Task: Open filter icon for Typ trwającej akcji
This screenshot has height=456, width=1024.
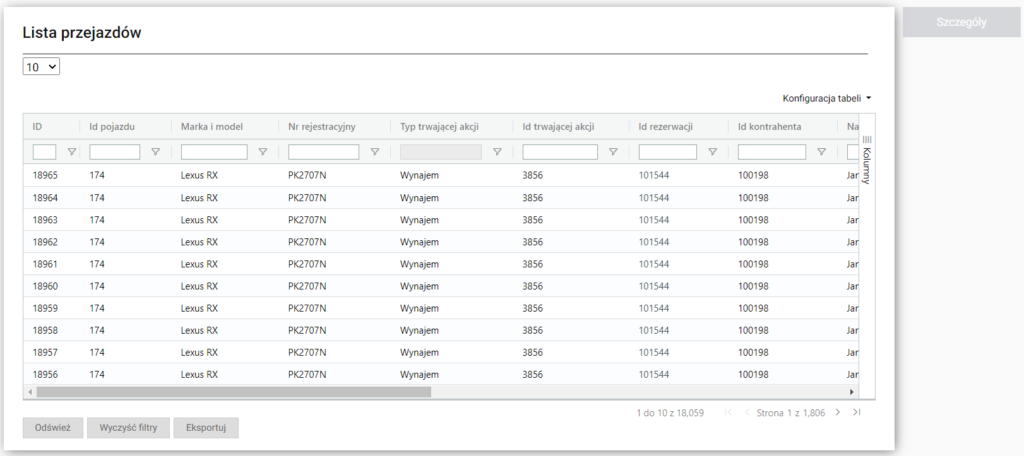Action: tap(497, 152)
